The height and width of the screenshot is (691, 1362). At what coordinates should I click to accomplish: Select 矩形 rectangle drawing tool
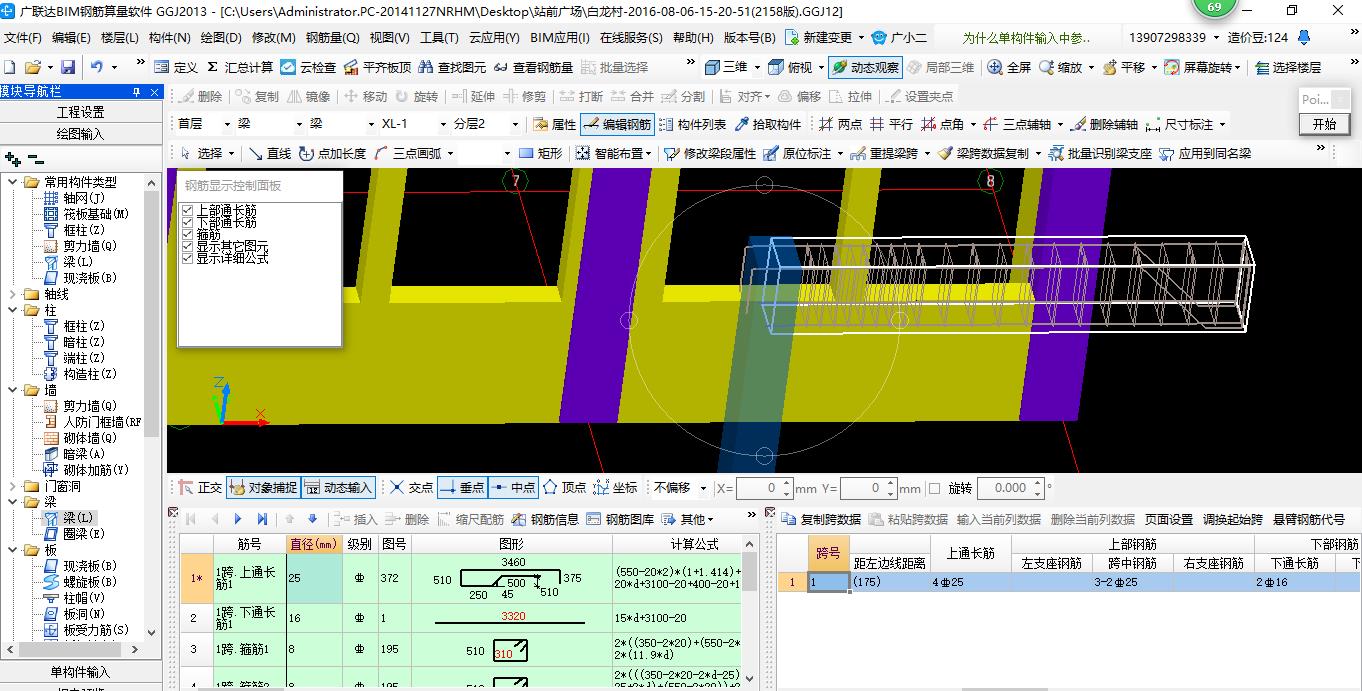pos(540,153)
